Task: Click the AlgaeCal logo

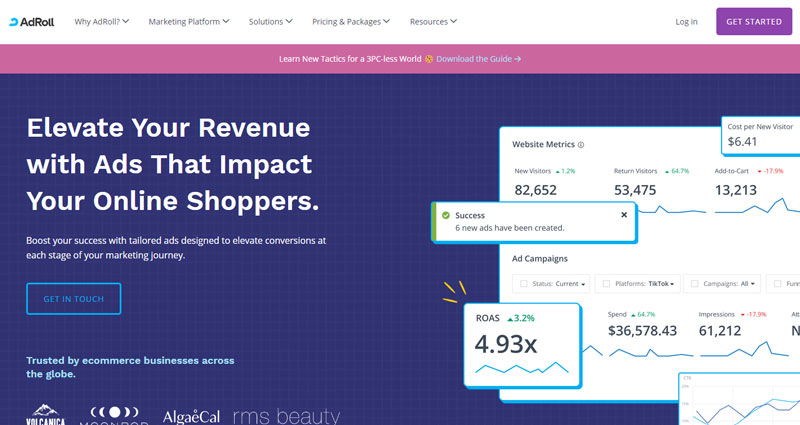Action: click(191, 417)
